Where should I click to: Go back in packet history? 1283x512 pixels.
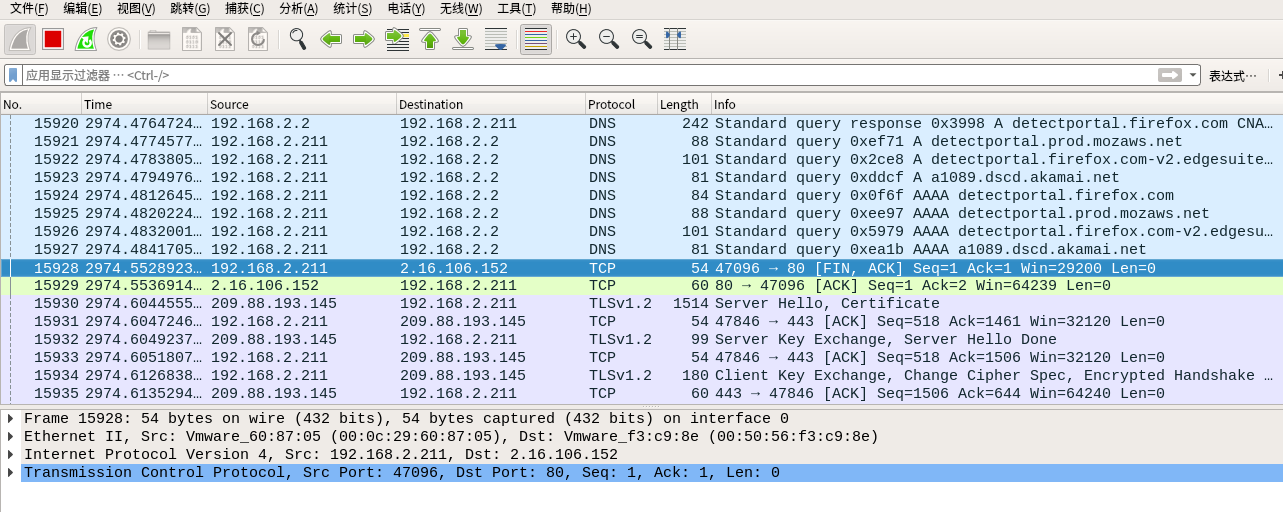click(331, 39)
